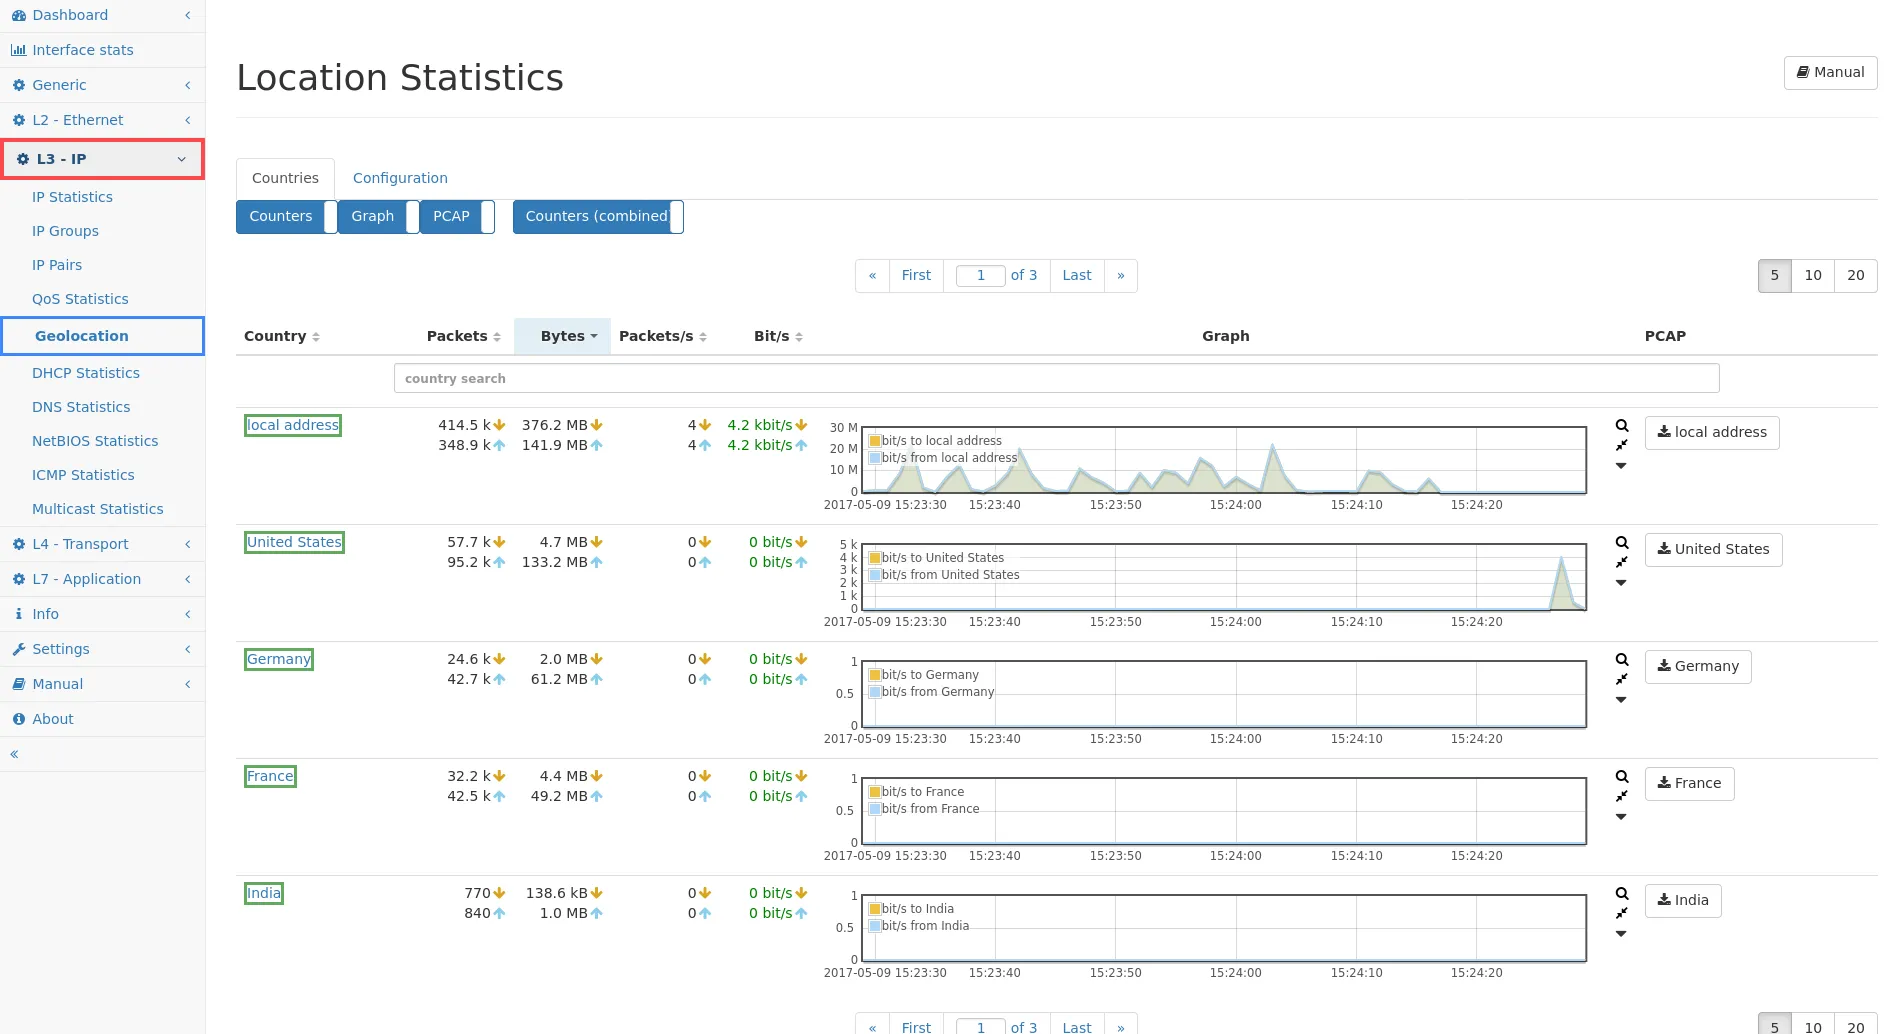Click the compress icon beside the France graph
1900x1034 pixels.
pyautogui.click(x=1622, y=796)
